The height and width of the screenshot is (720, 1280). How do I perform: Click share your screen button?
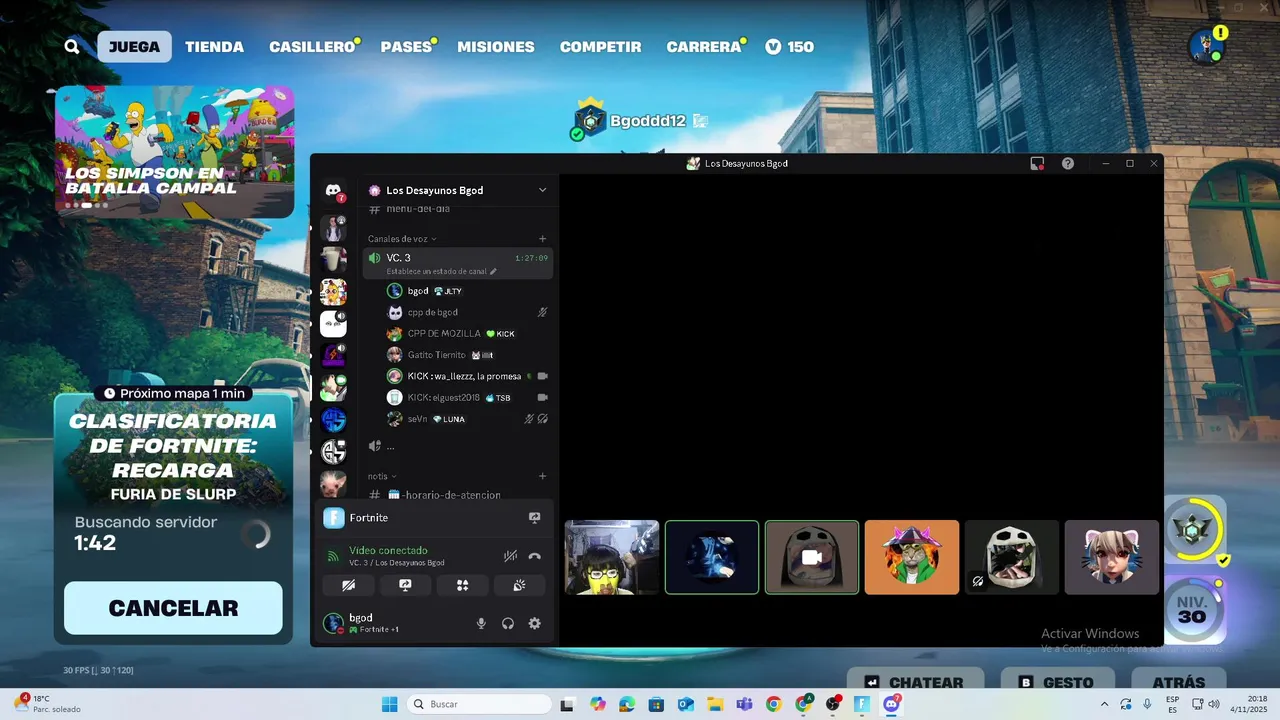(405, 585)
